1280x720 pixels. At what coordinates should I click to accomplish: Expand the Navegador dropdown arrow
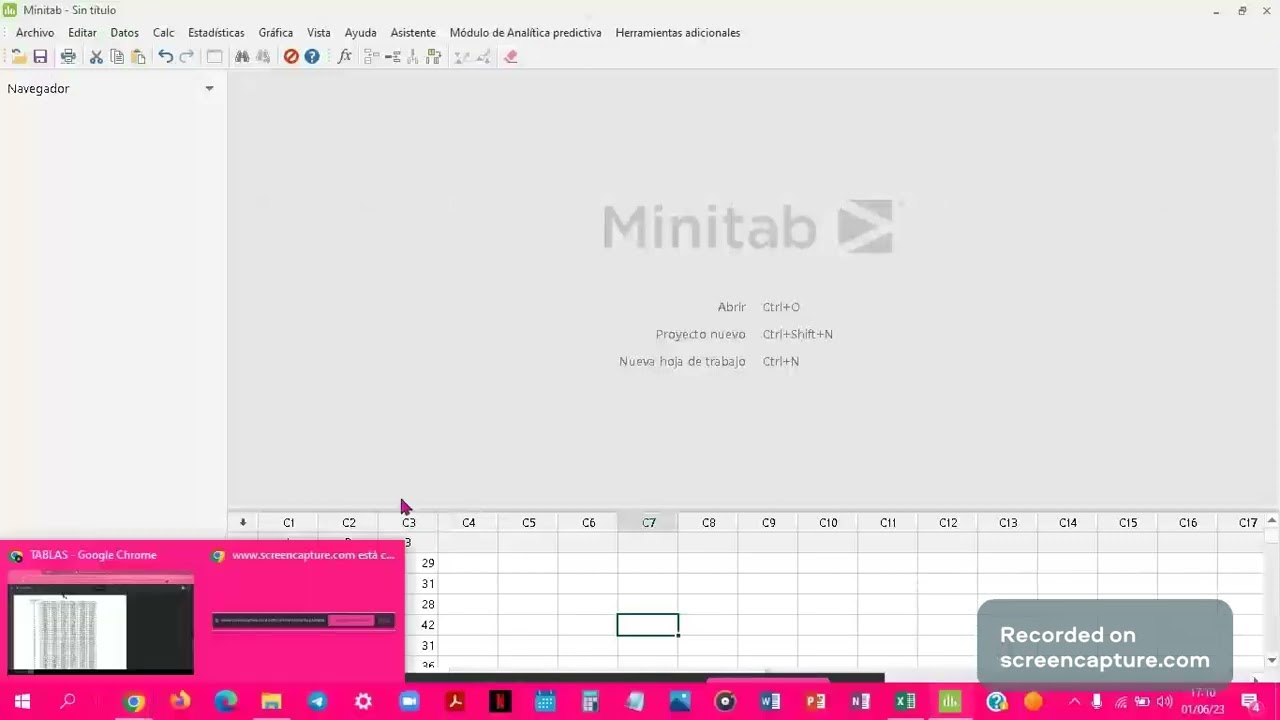(209, 89)
